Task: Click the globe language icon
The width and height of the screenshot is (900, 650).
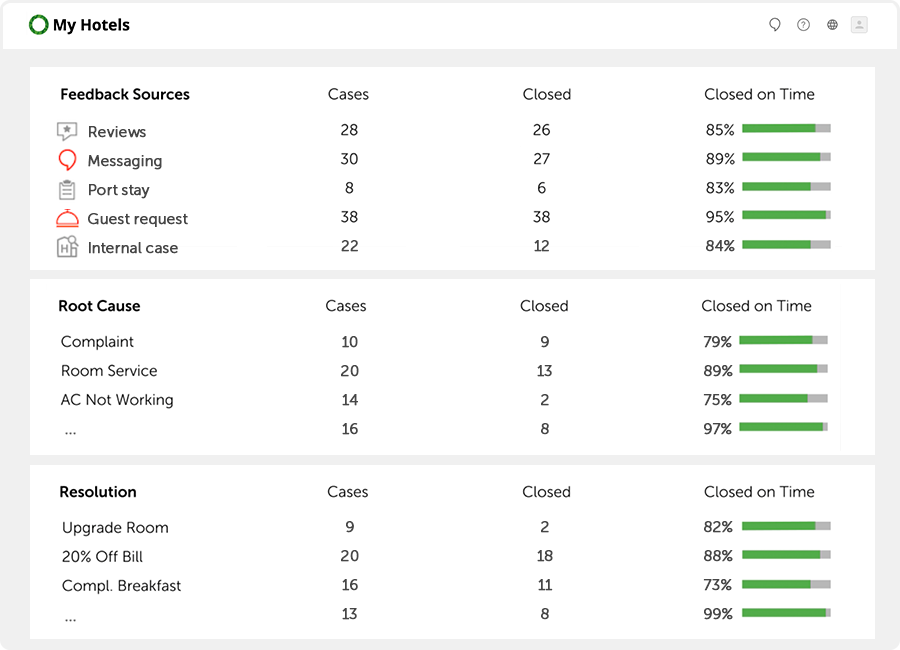Action: 832,25
